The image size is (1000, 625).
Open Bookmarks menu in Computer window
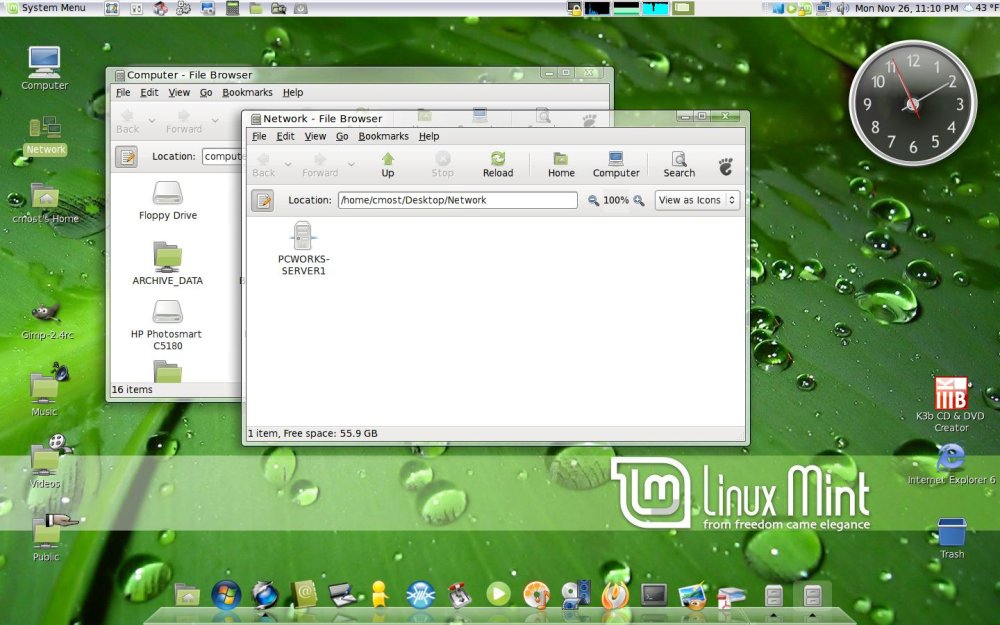pyautogui.click(x=247, y=92)
